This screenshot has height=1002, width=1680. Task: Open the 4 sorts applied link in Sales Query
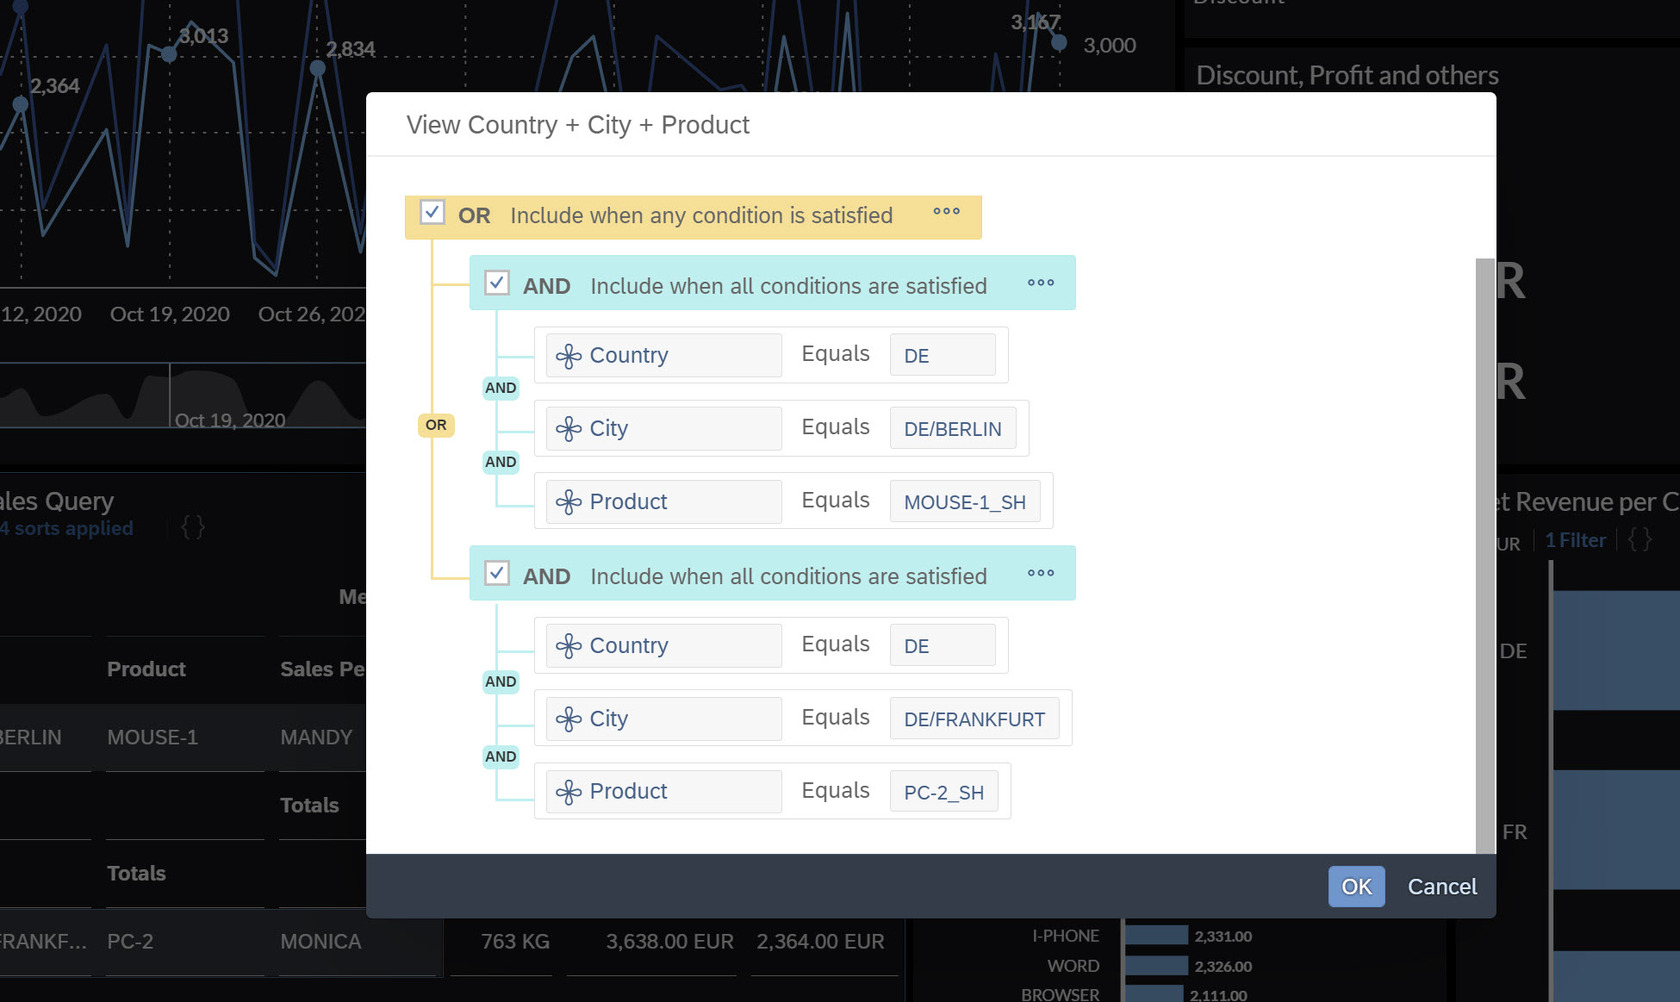67,528
